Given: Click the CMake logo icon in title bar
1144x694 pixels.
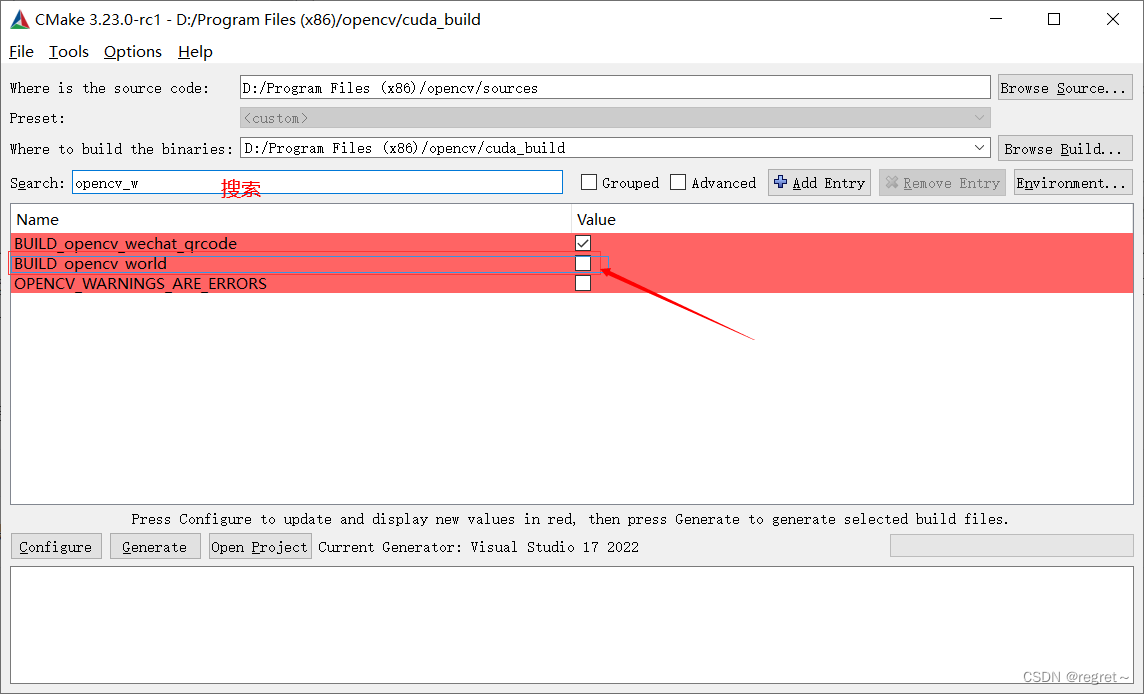Looking at the screenshot, I should pos(20,20).
